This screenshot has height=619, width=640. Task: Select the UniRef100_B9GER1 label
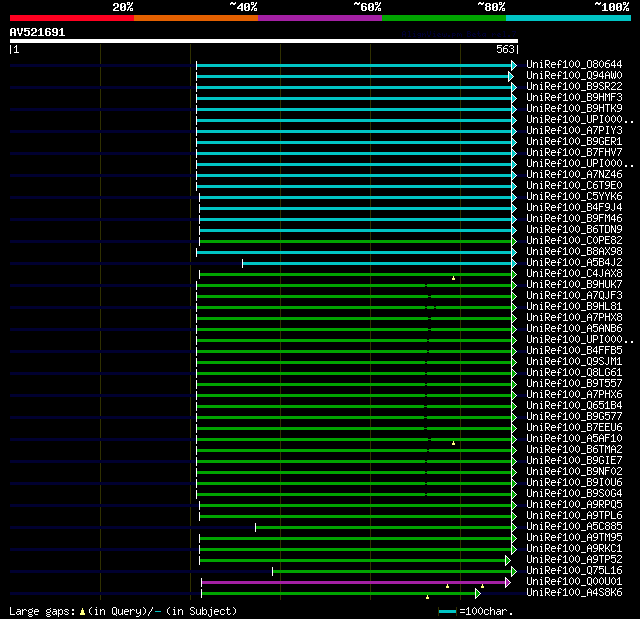coord(574,142)
